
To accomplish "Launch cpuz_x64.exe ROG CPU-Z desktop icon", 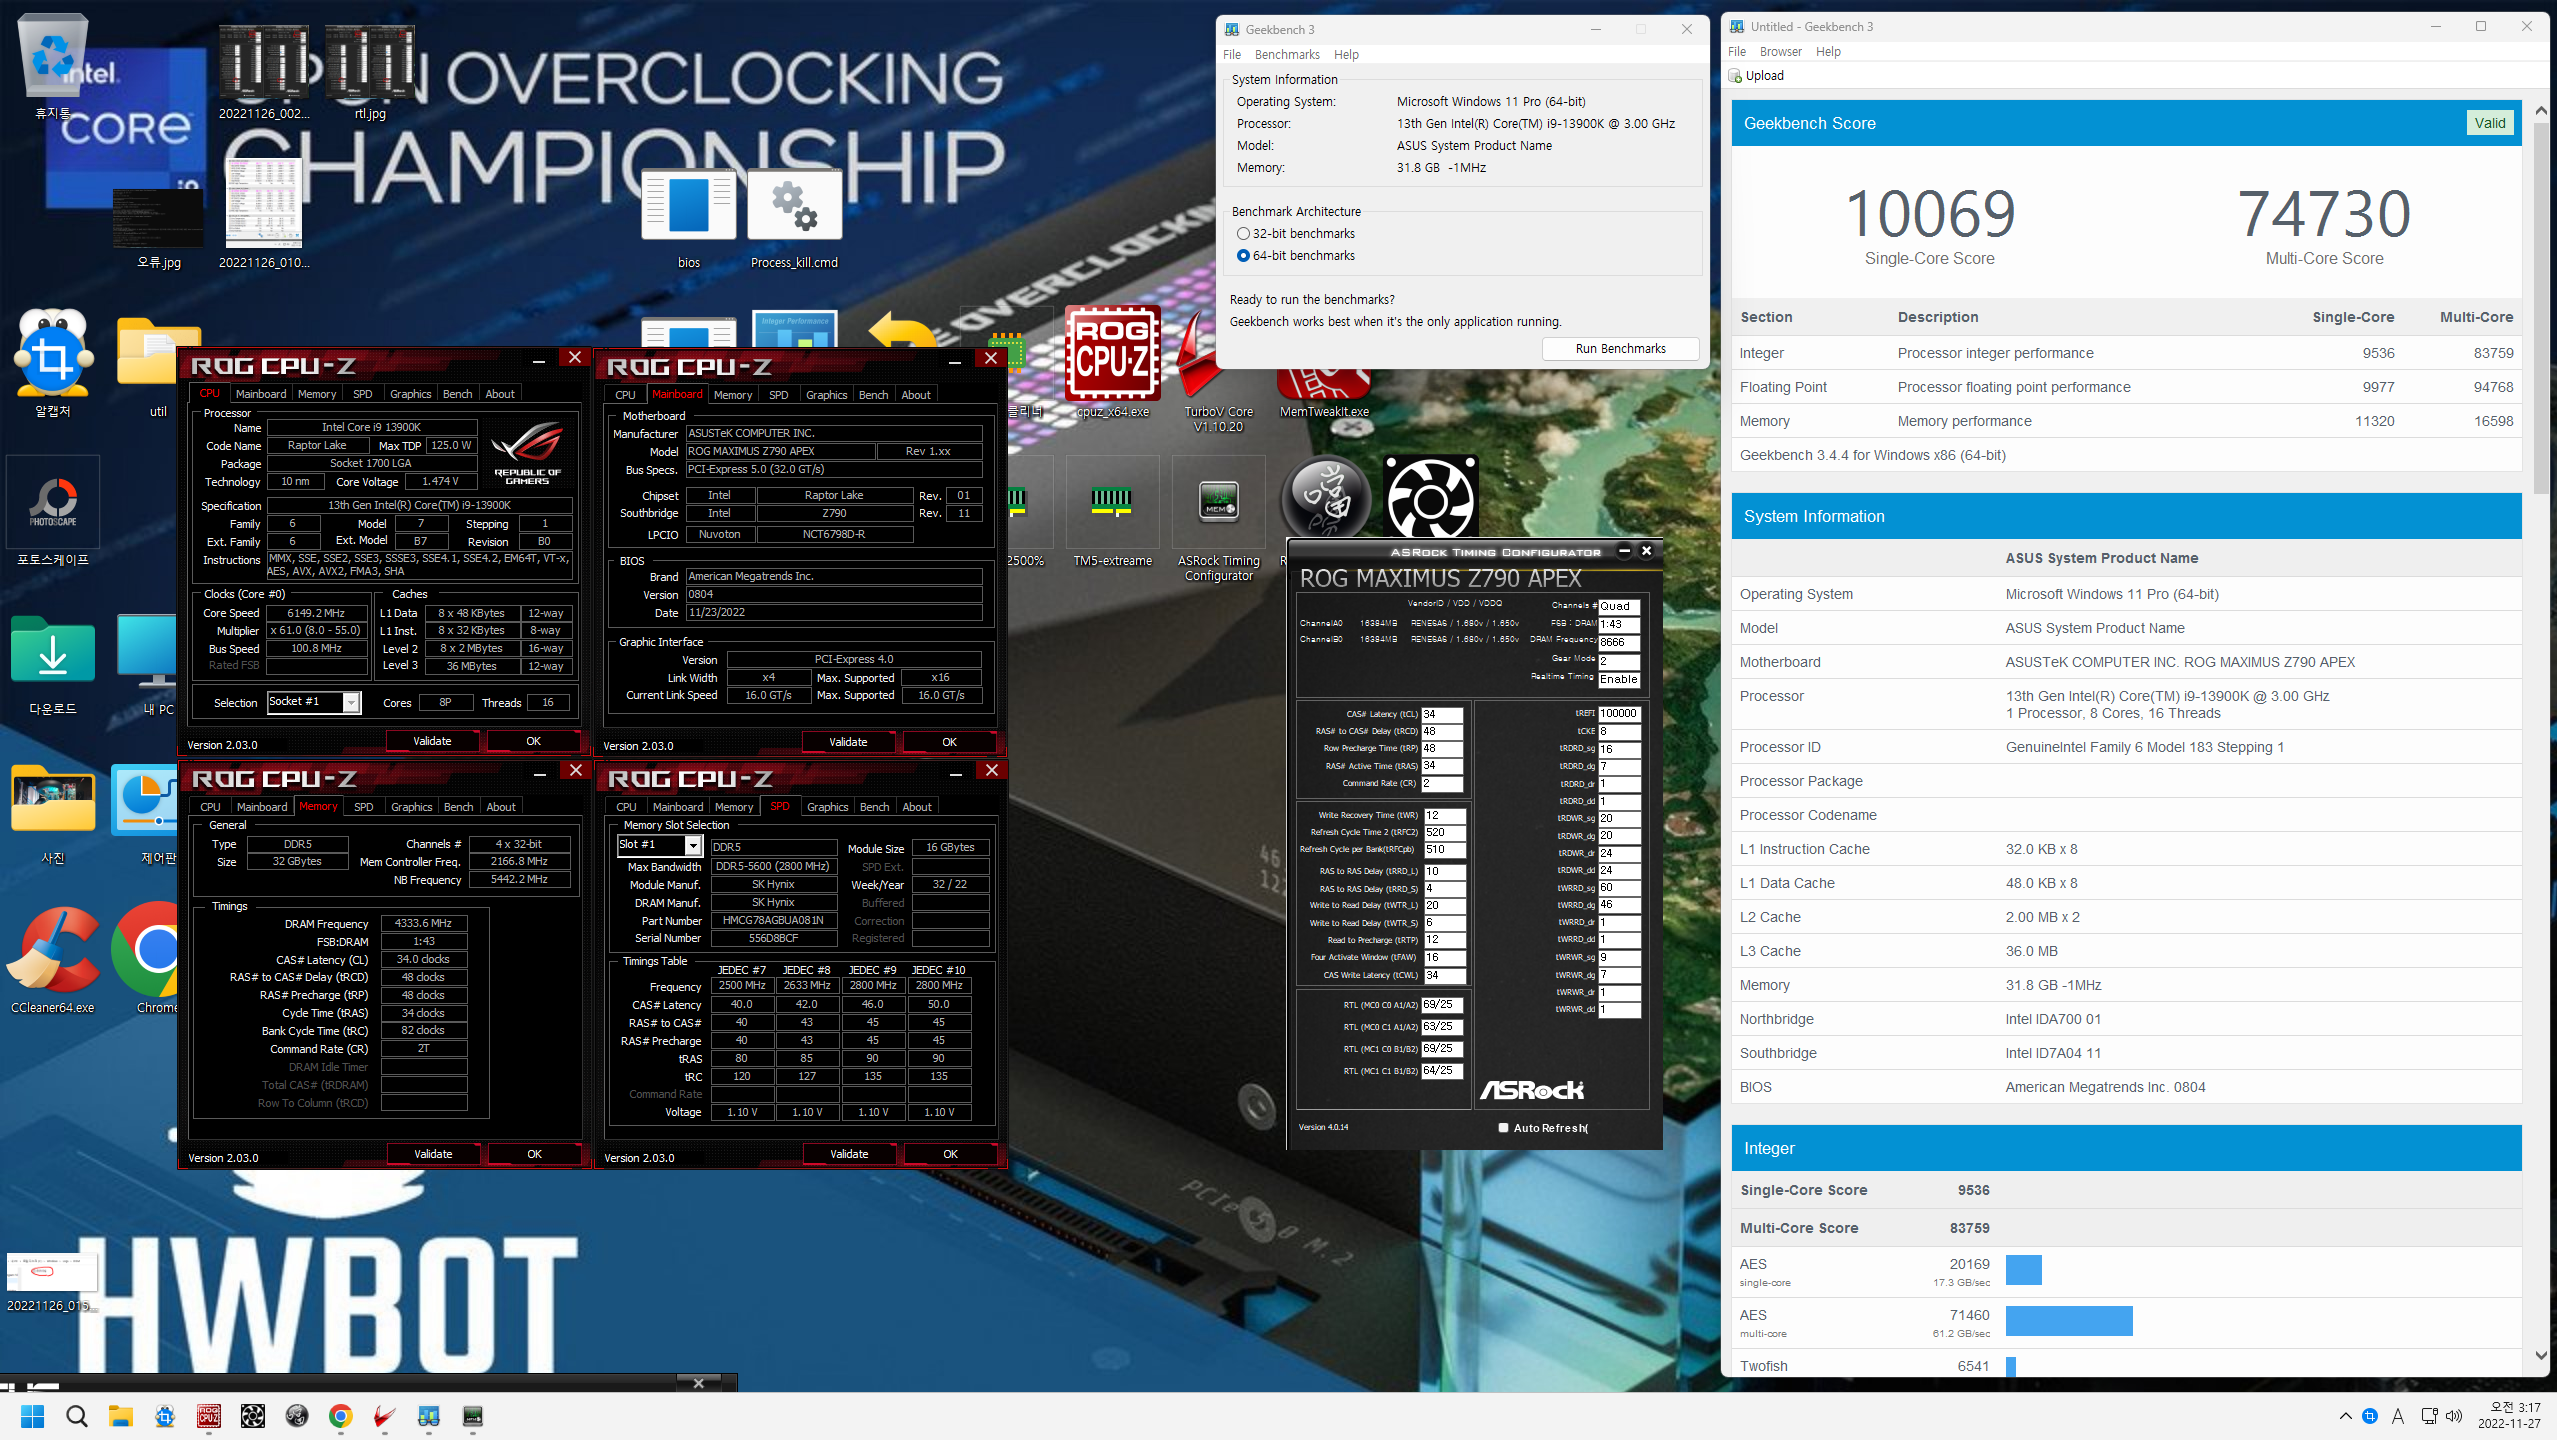I will tap(1113, 362).
